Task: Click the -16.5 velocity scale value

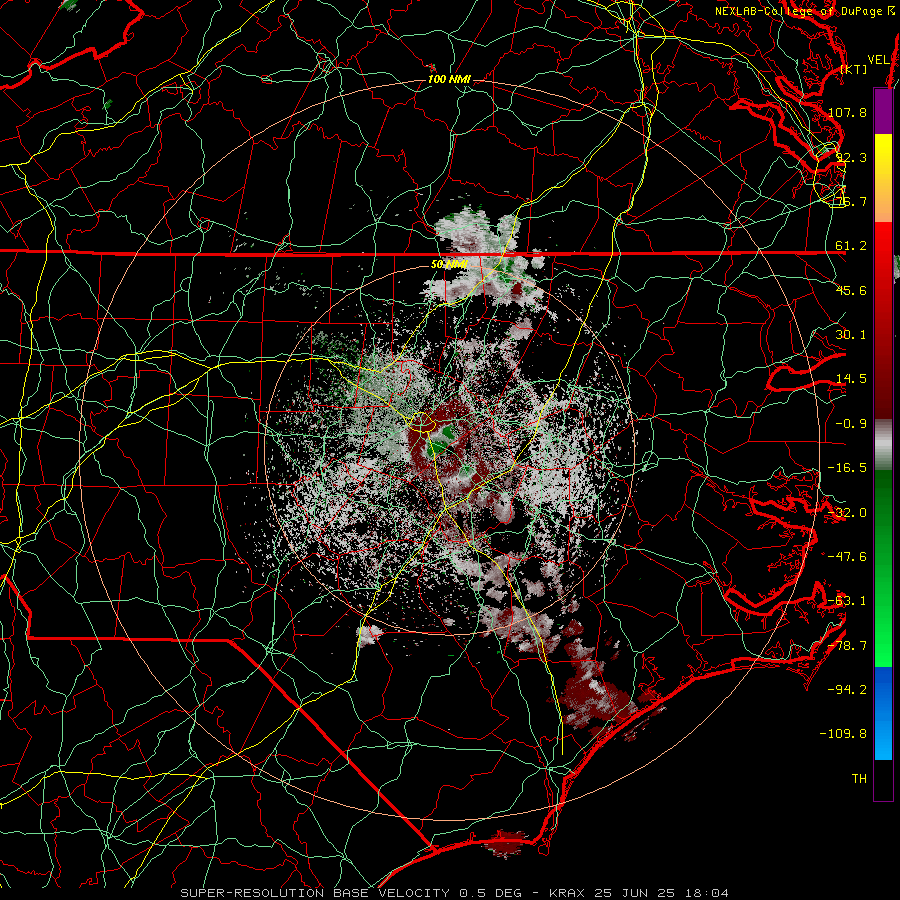Action: pyautogui.click(x=847, y=468)
